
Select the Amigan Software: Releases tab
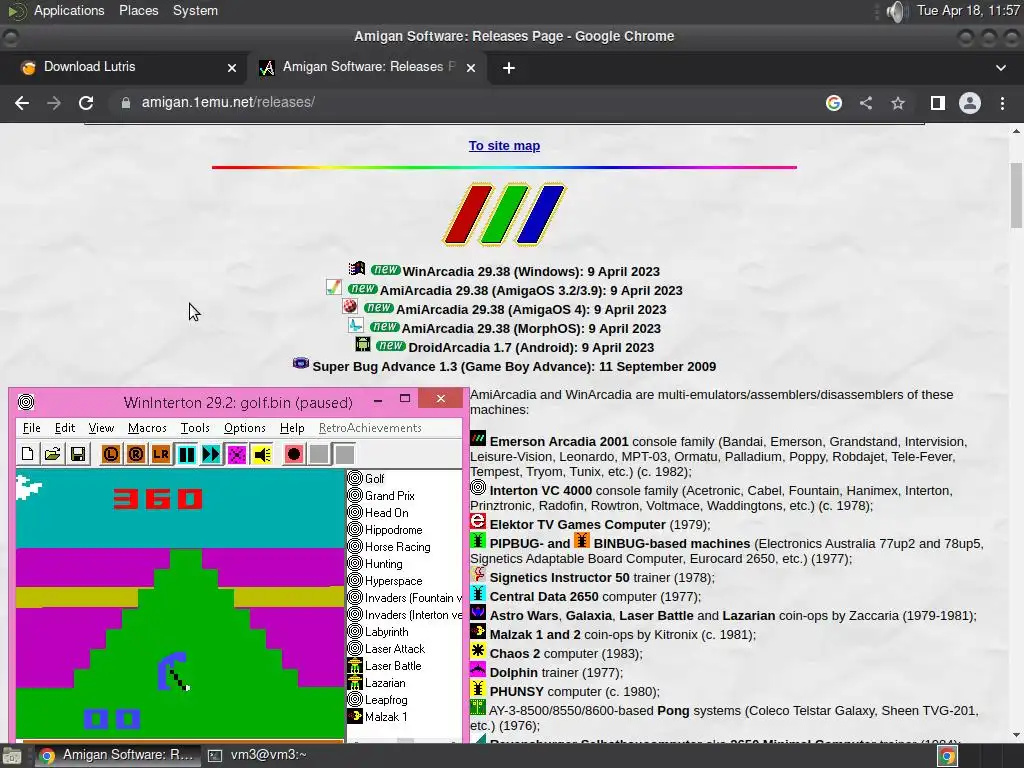(369, 67)
